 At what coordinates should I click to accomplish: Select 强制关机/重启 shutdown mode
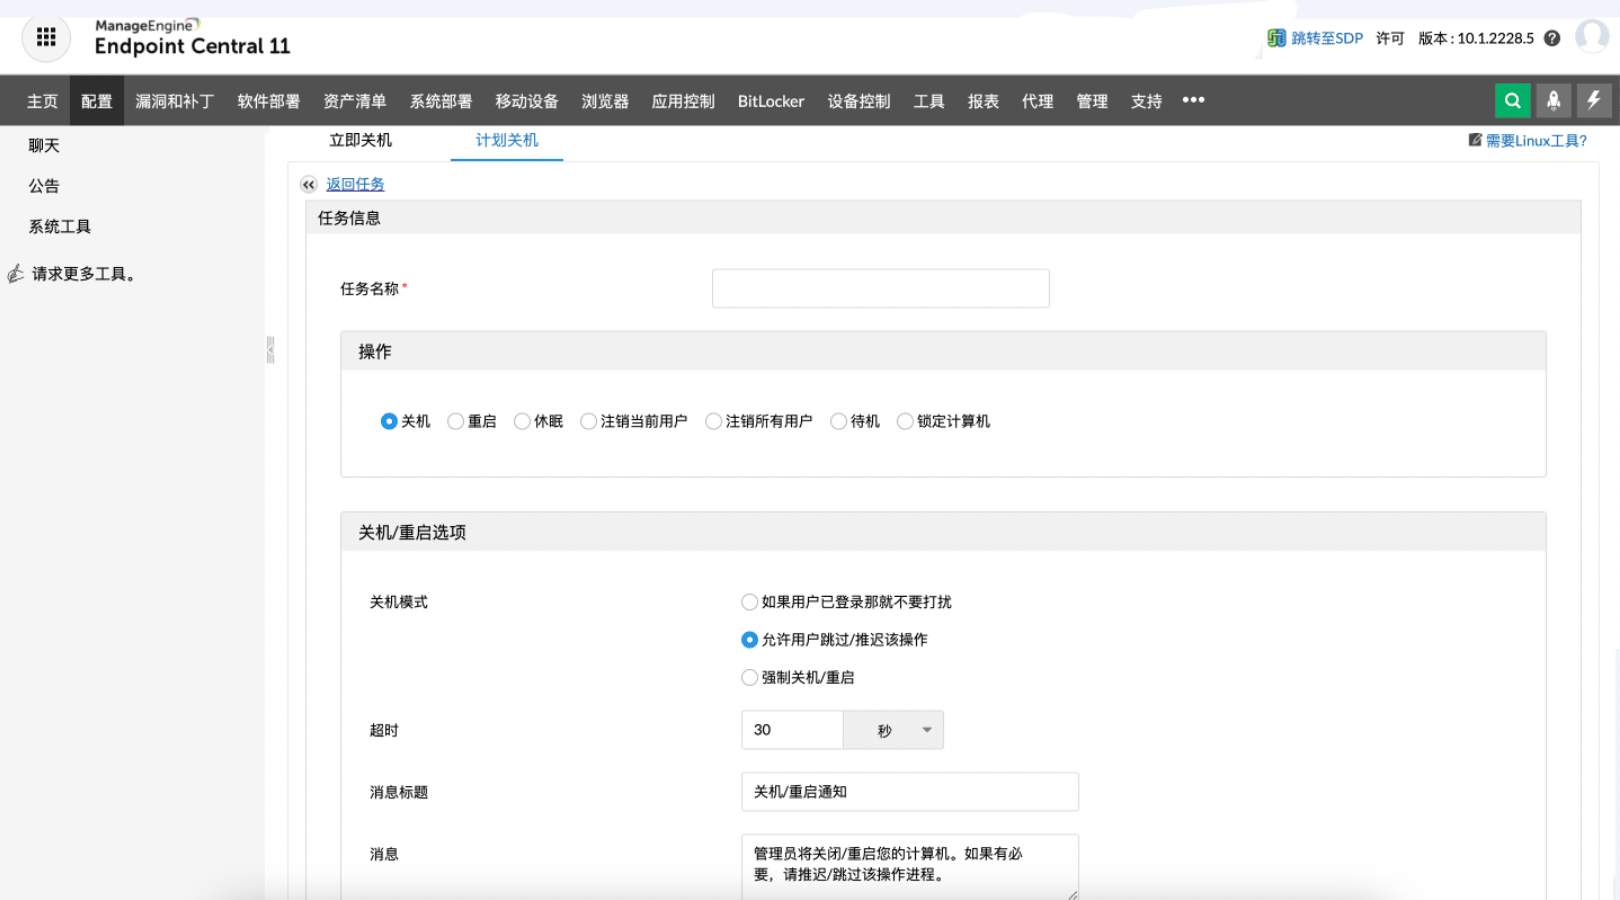coord(749,677)
